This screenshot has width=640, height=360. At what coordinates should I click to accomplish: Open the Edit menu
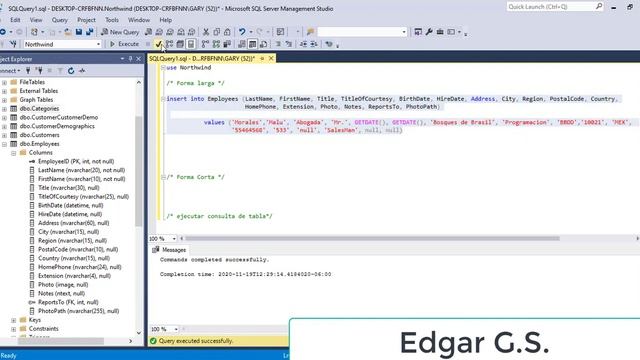(15, 20)
